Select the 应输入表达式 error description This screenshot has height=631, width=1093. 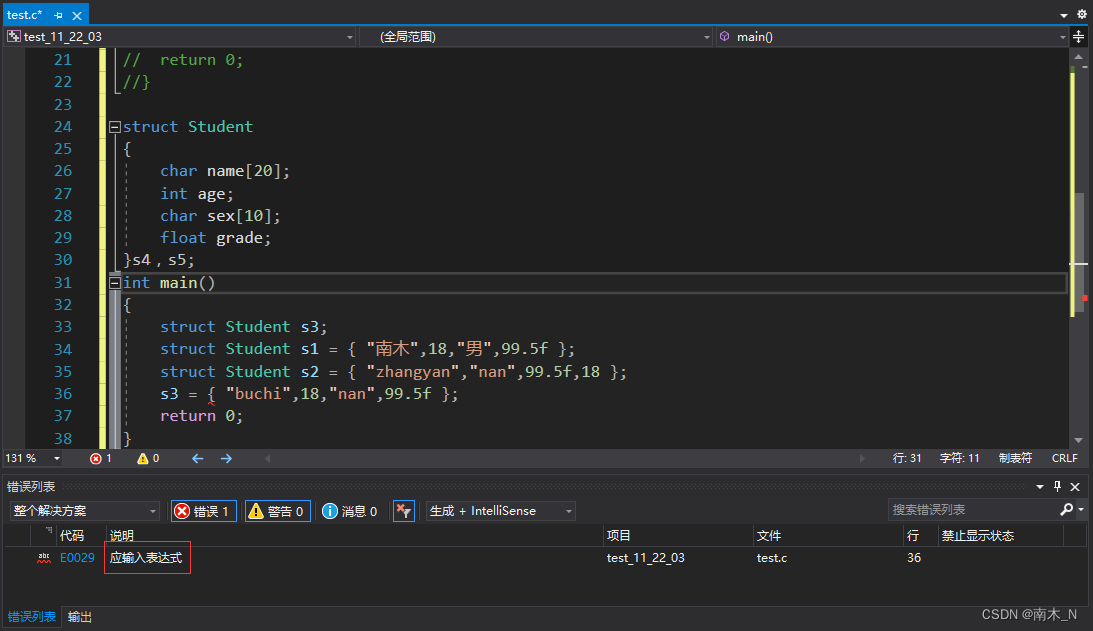146,558
